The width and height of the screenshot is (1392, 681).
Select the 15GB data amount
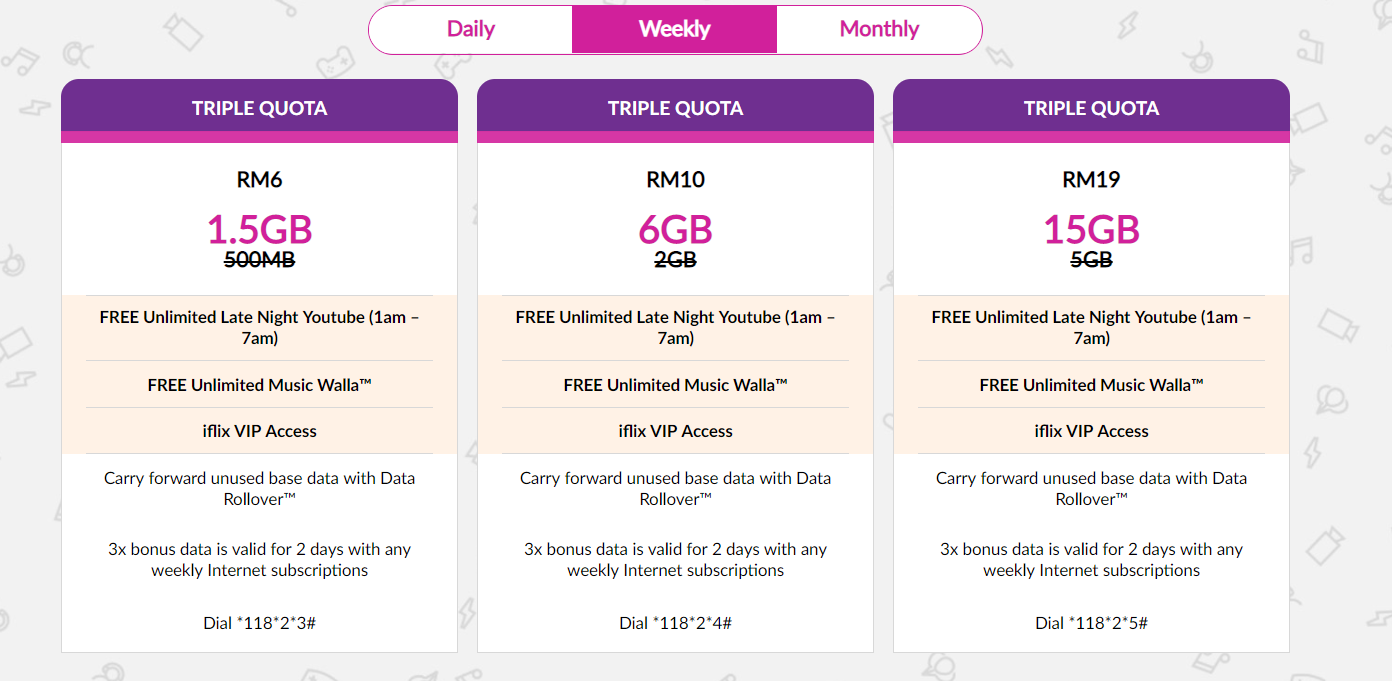1091,230
